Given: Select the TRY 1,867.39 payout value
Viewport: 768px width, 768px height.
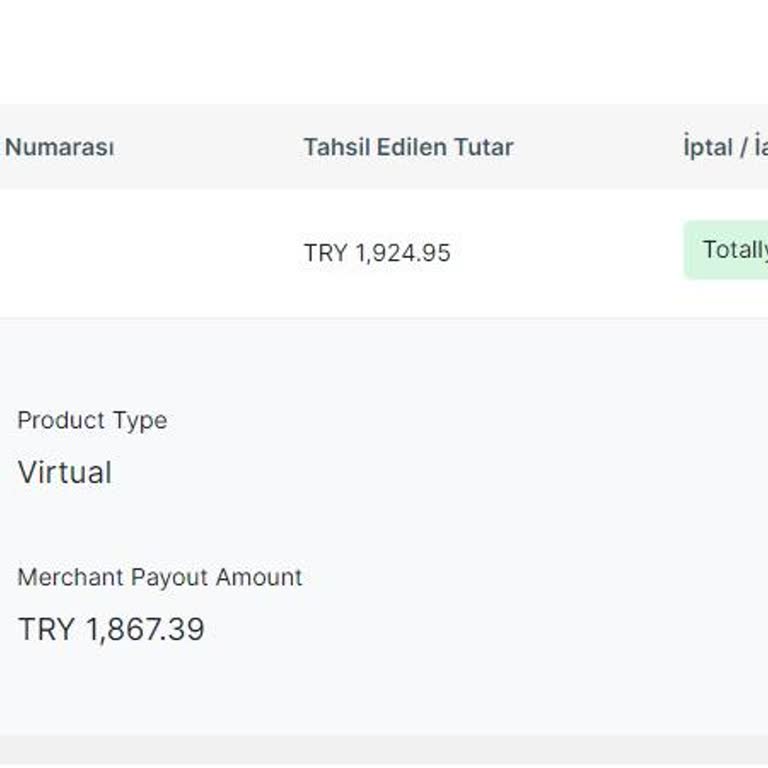Looking at the screenshot, I should [x=111, y=629].
